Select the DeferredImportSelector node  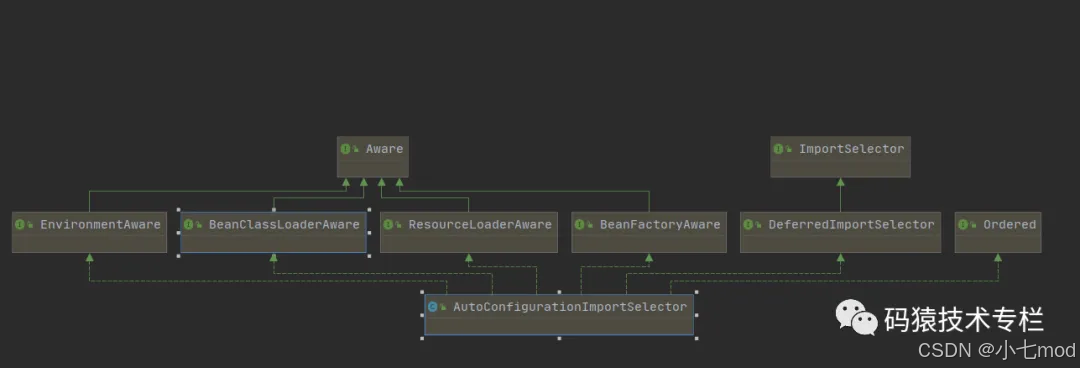pos(840,232)
